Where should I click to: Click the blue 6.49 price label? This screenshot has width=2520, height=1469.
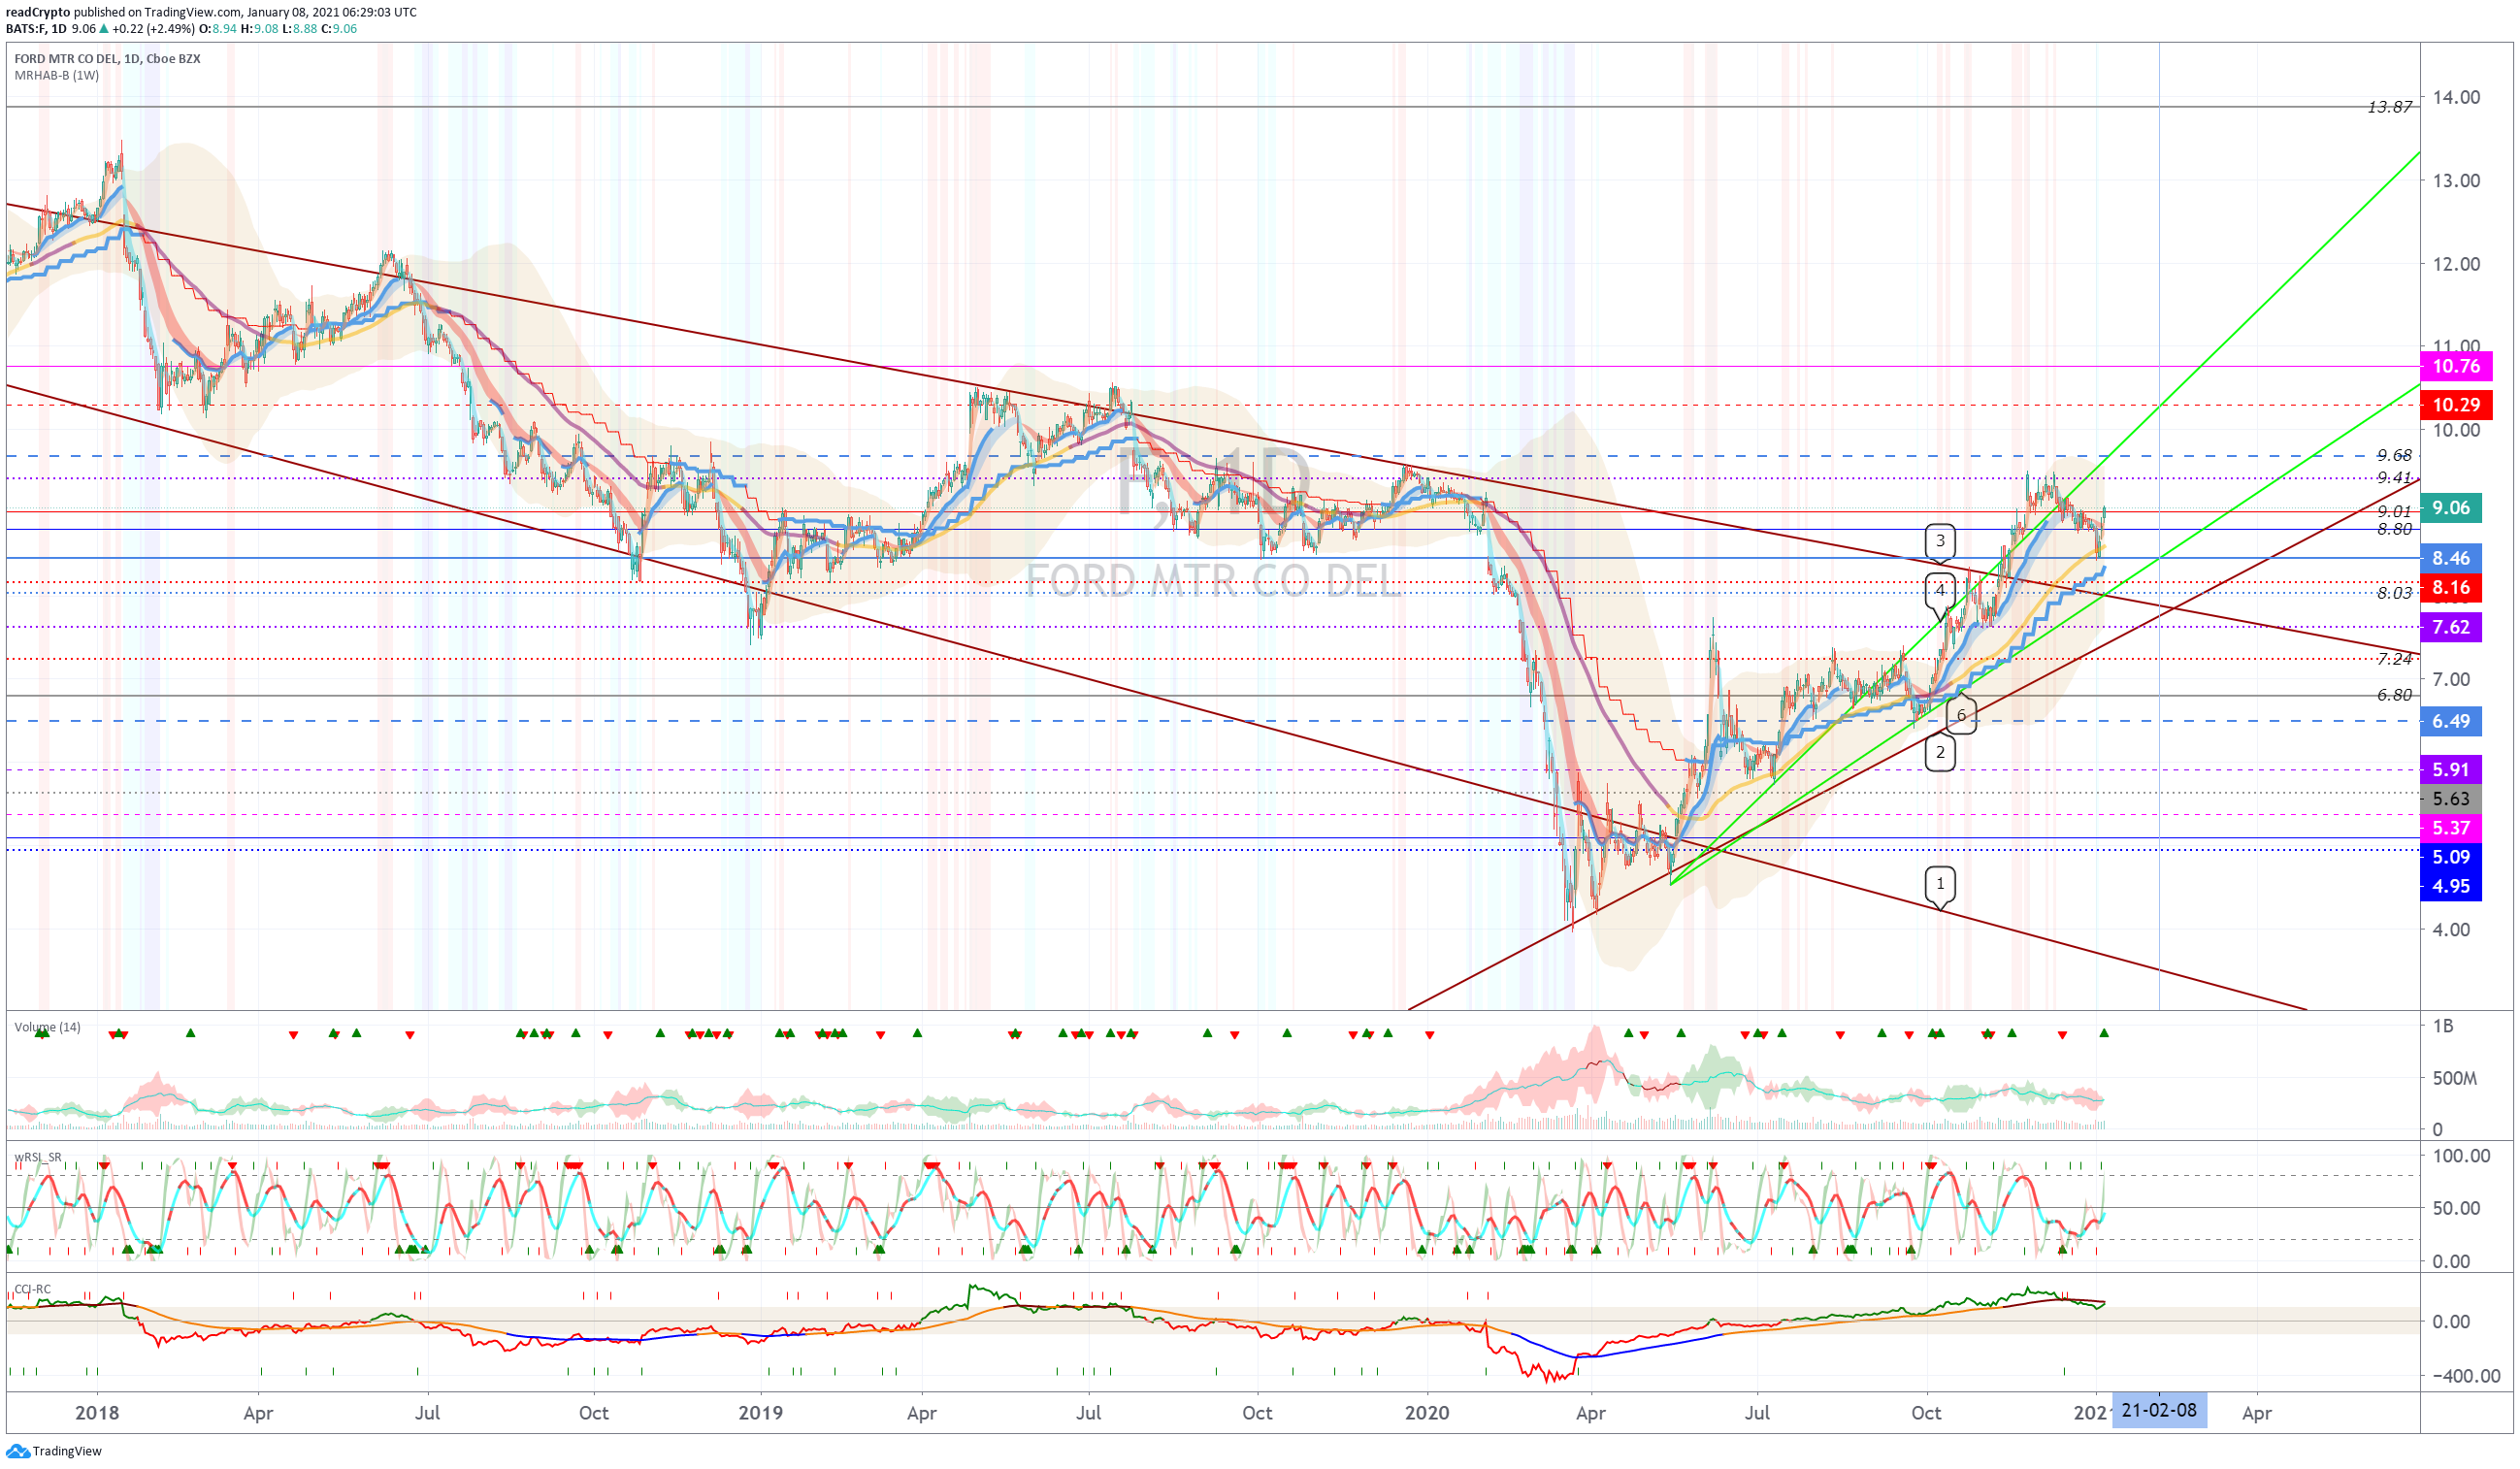tap(2450, 721)
